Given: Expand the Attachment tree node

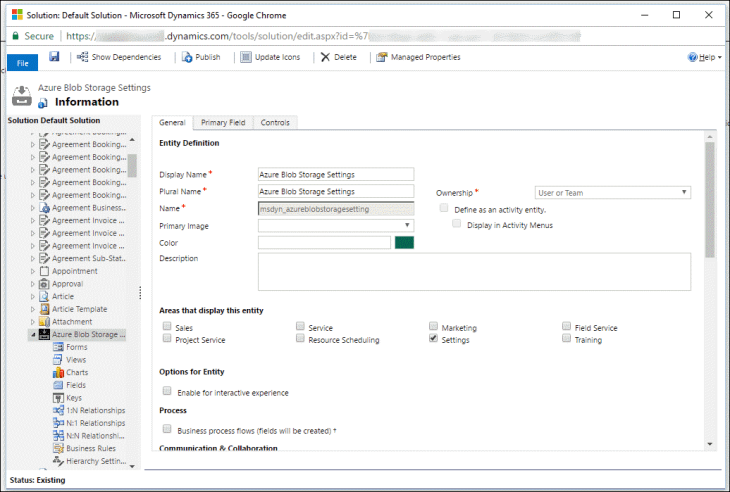Looking at the screenshot, I should click(33, 322).
